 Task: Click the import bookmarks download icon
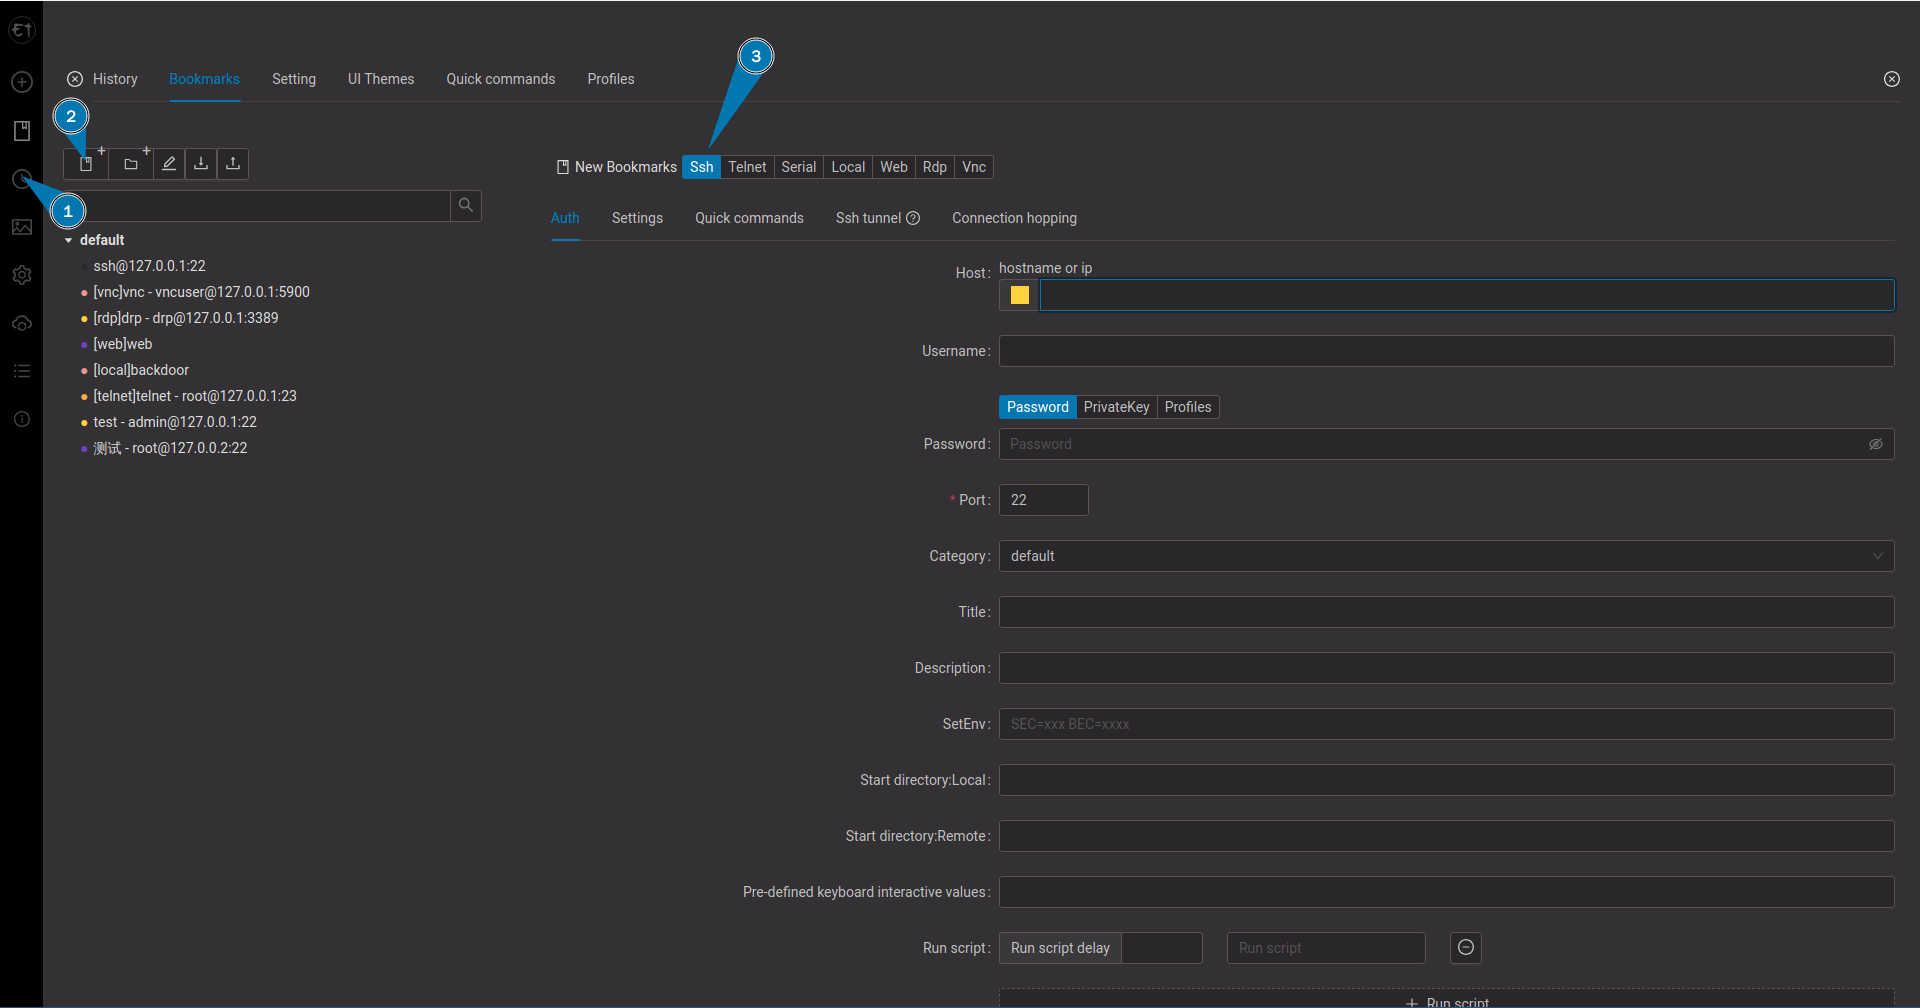coord(201,164)
